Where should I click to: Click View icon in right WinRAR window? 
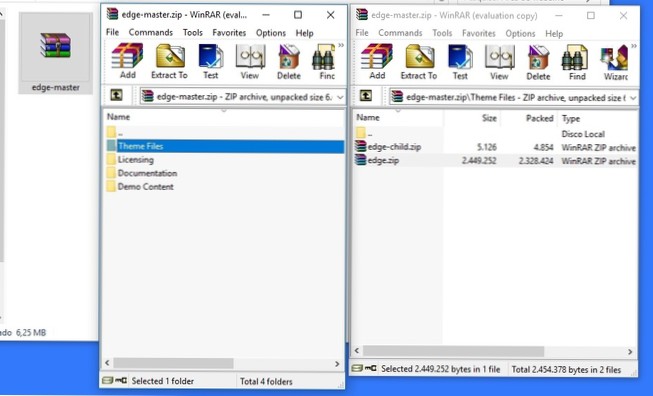click(499, 61)
